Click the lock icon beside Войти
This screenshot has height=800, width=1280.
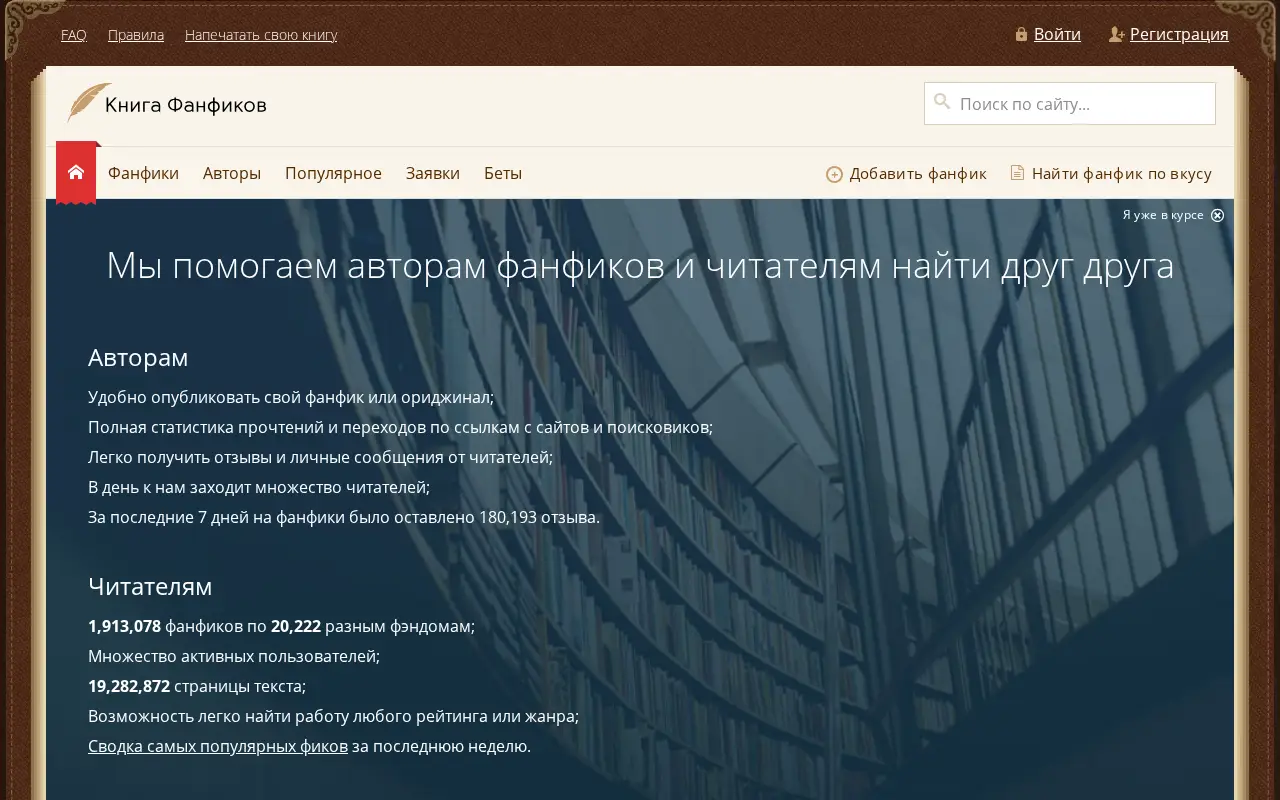click(1021, 34)
